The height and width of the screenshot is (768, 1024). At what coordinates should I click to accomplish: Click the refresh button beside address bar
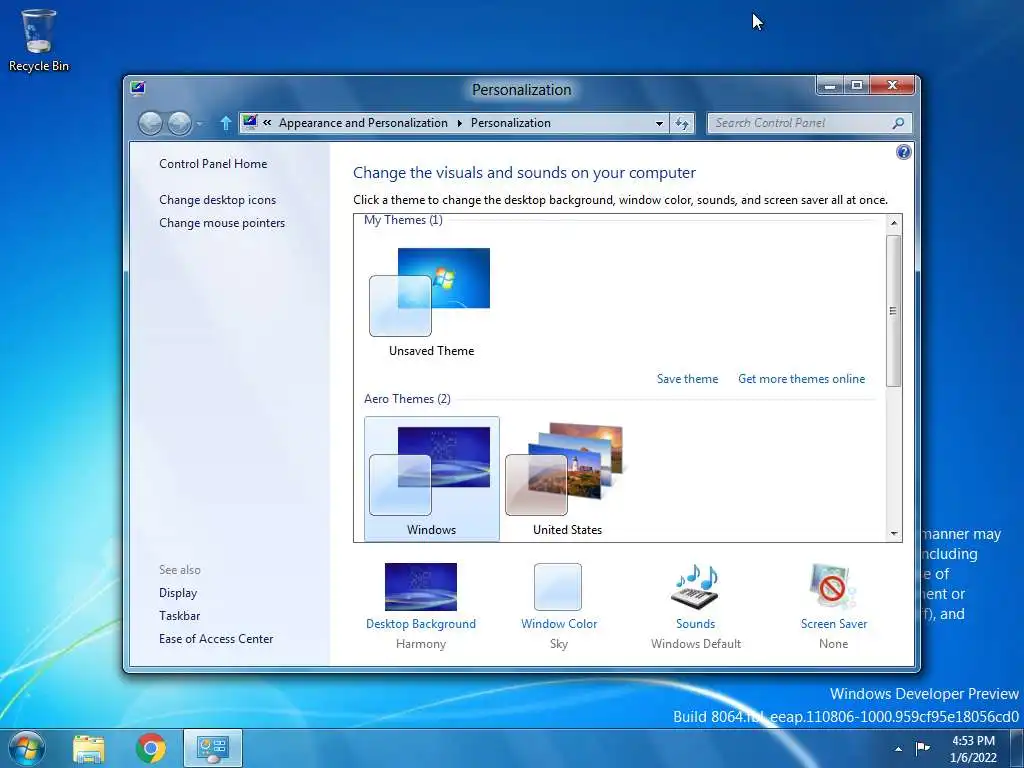pyautogui.click(x=681, y=123)
